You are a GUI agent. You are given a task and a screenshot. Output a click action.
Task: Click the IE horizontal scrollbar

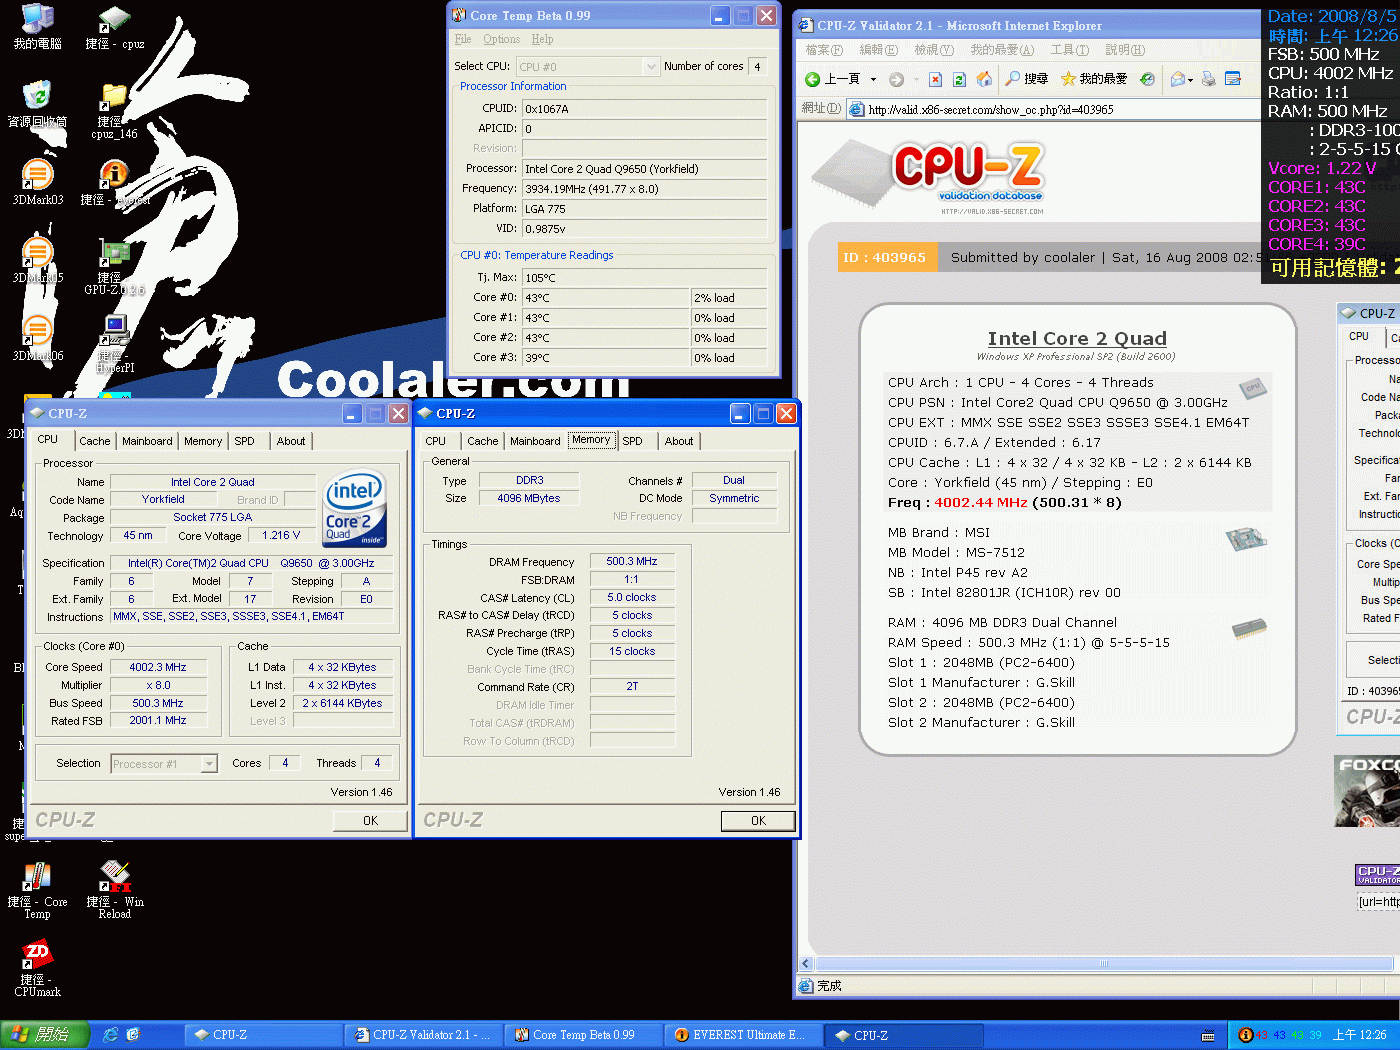(1104, 964)
